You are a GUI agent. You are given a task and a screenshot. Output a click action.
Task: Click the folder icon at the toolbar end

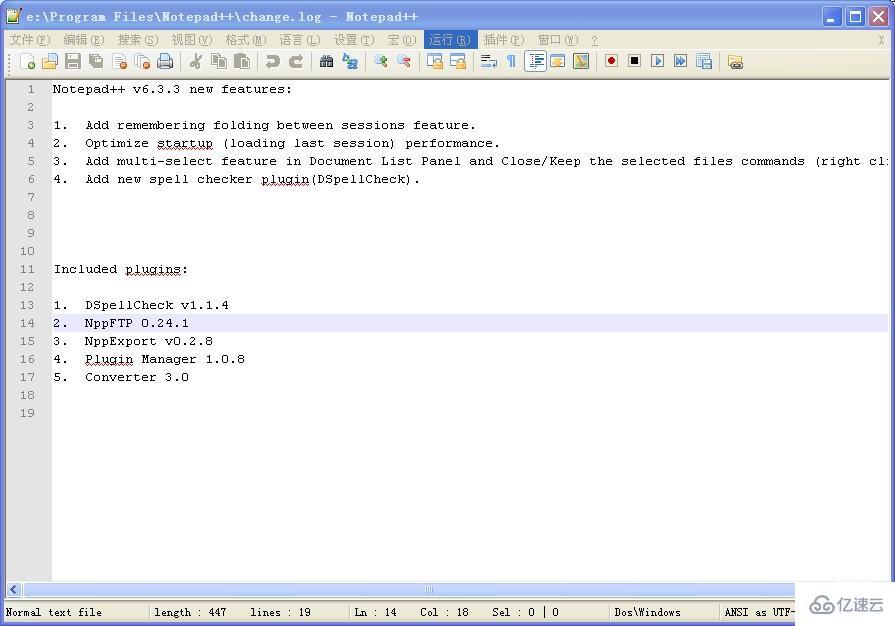(x=735, y=62)
